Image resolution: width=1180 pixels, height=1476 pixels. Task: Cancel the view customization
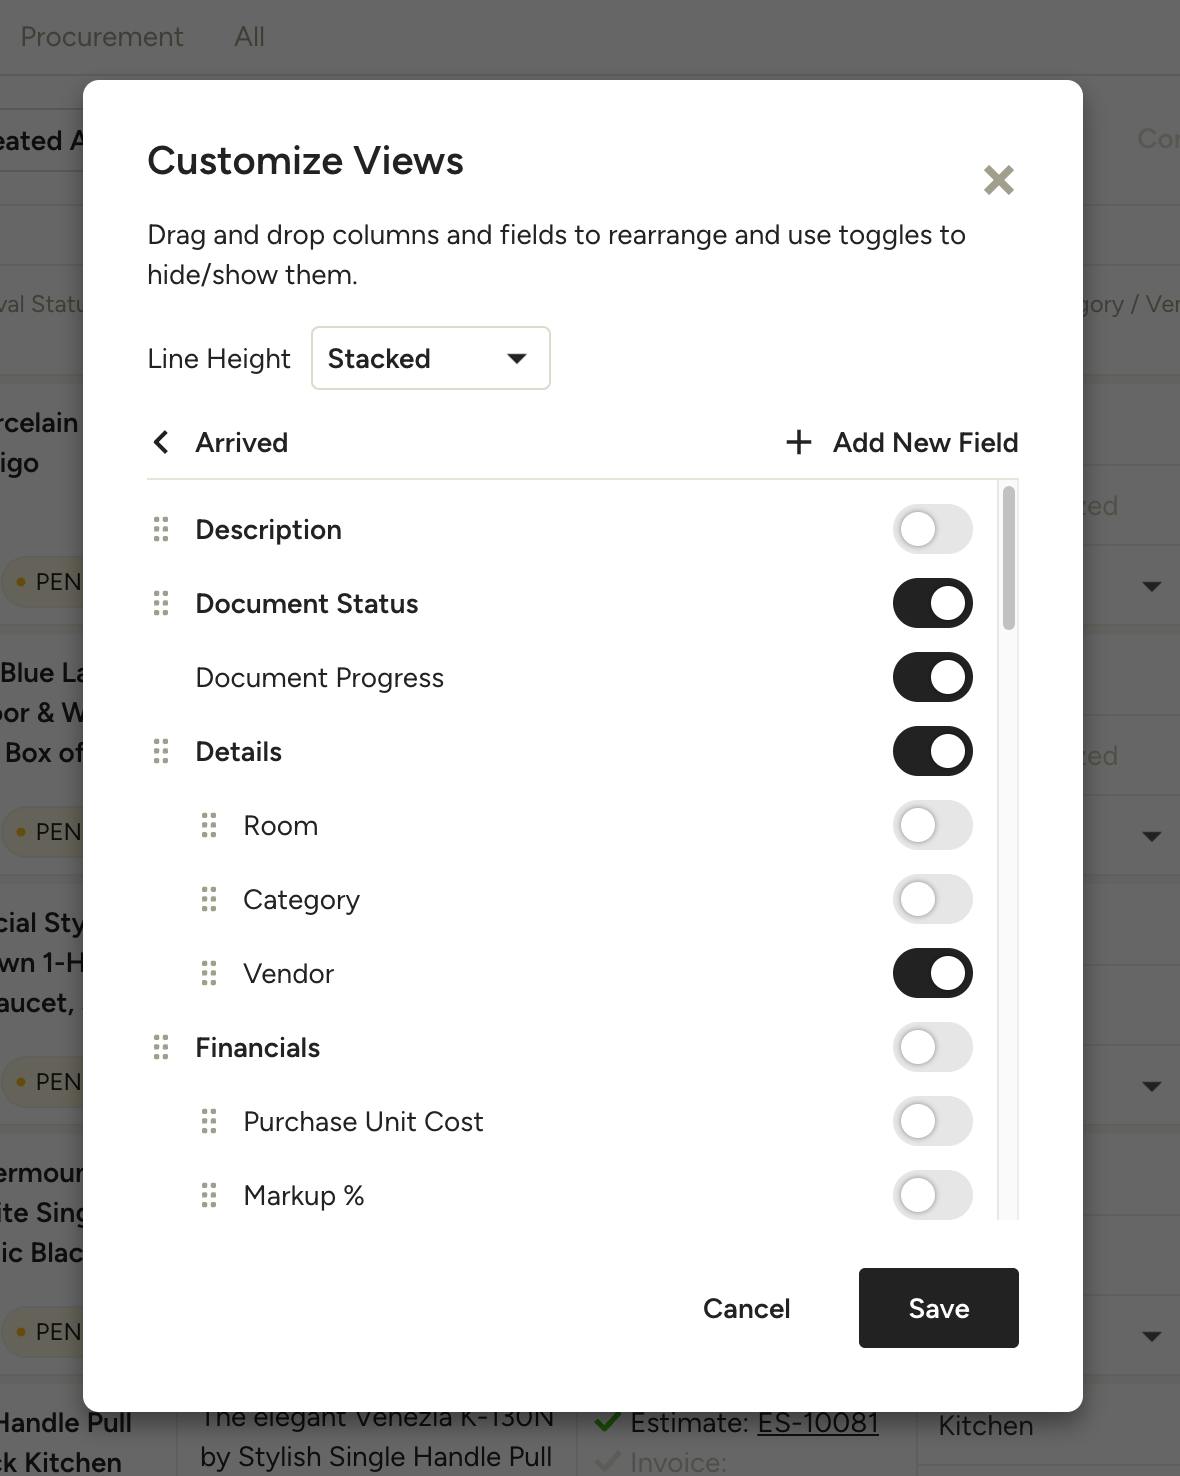pyautogui.click(x=746, y=1308)
